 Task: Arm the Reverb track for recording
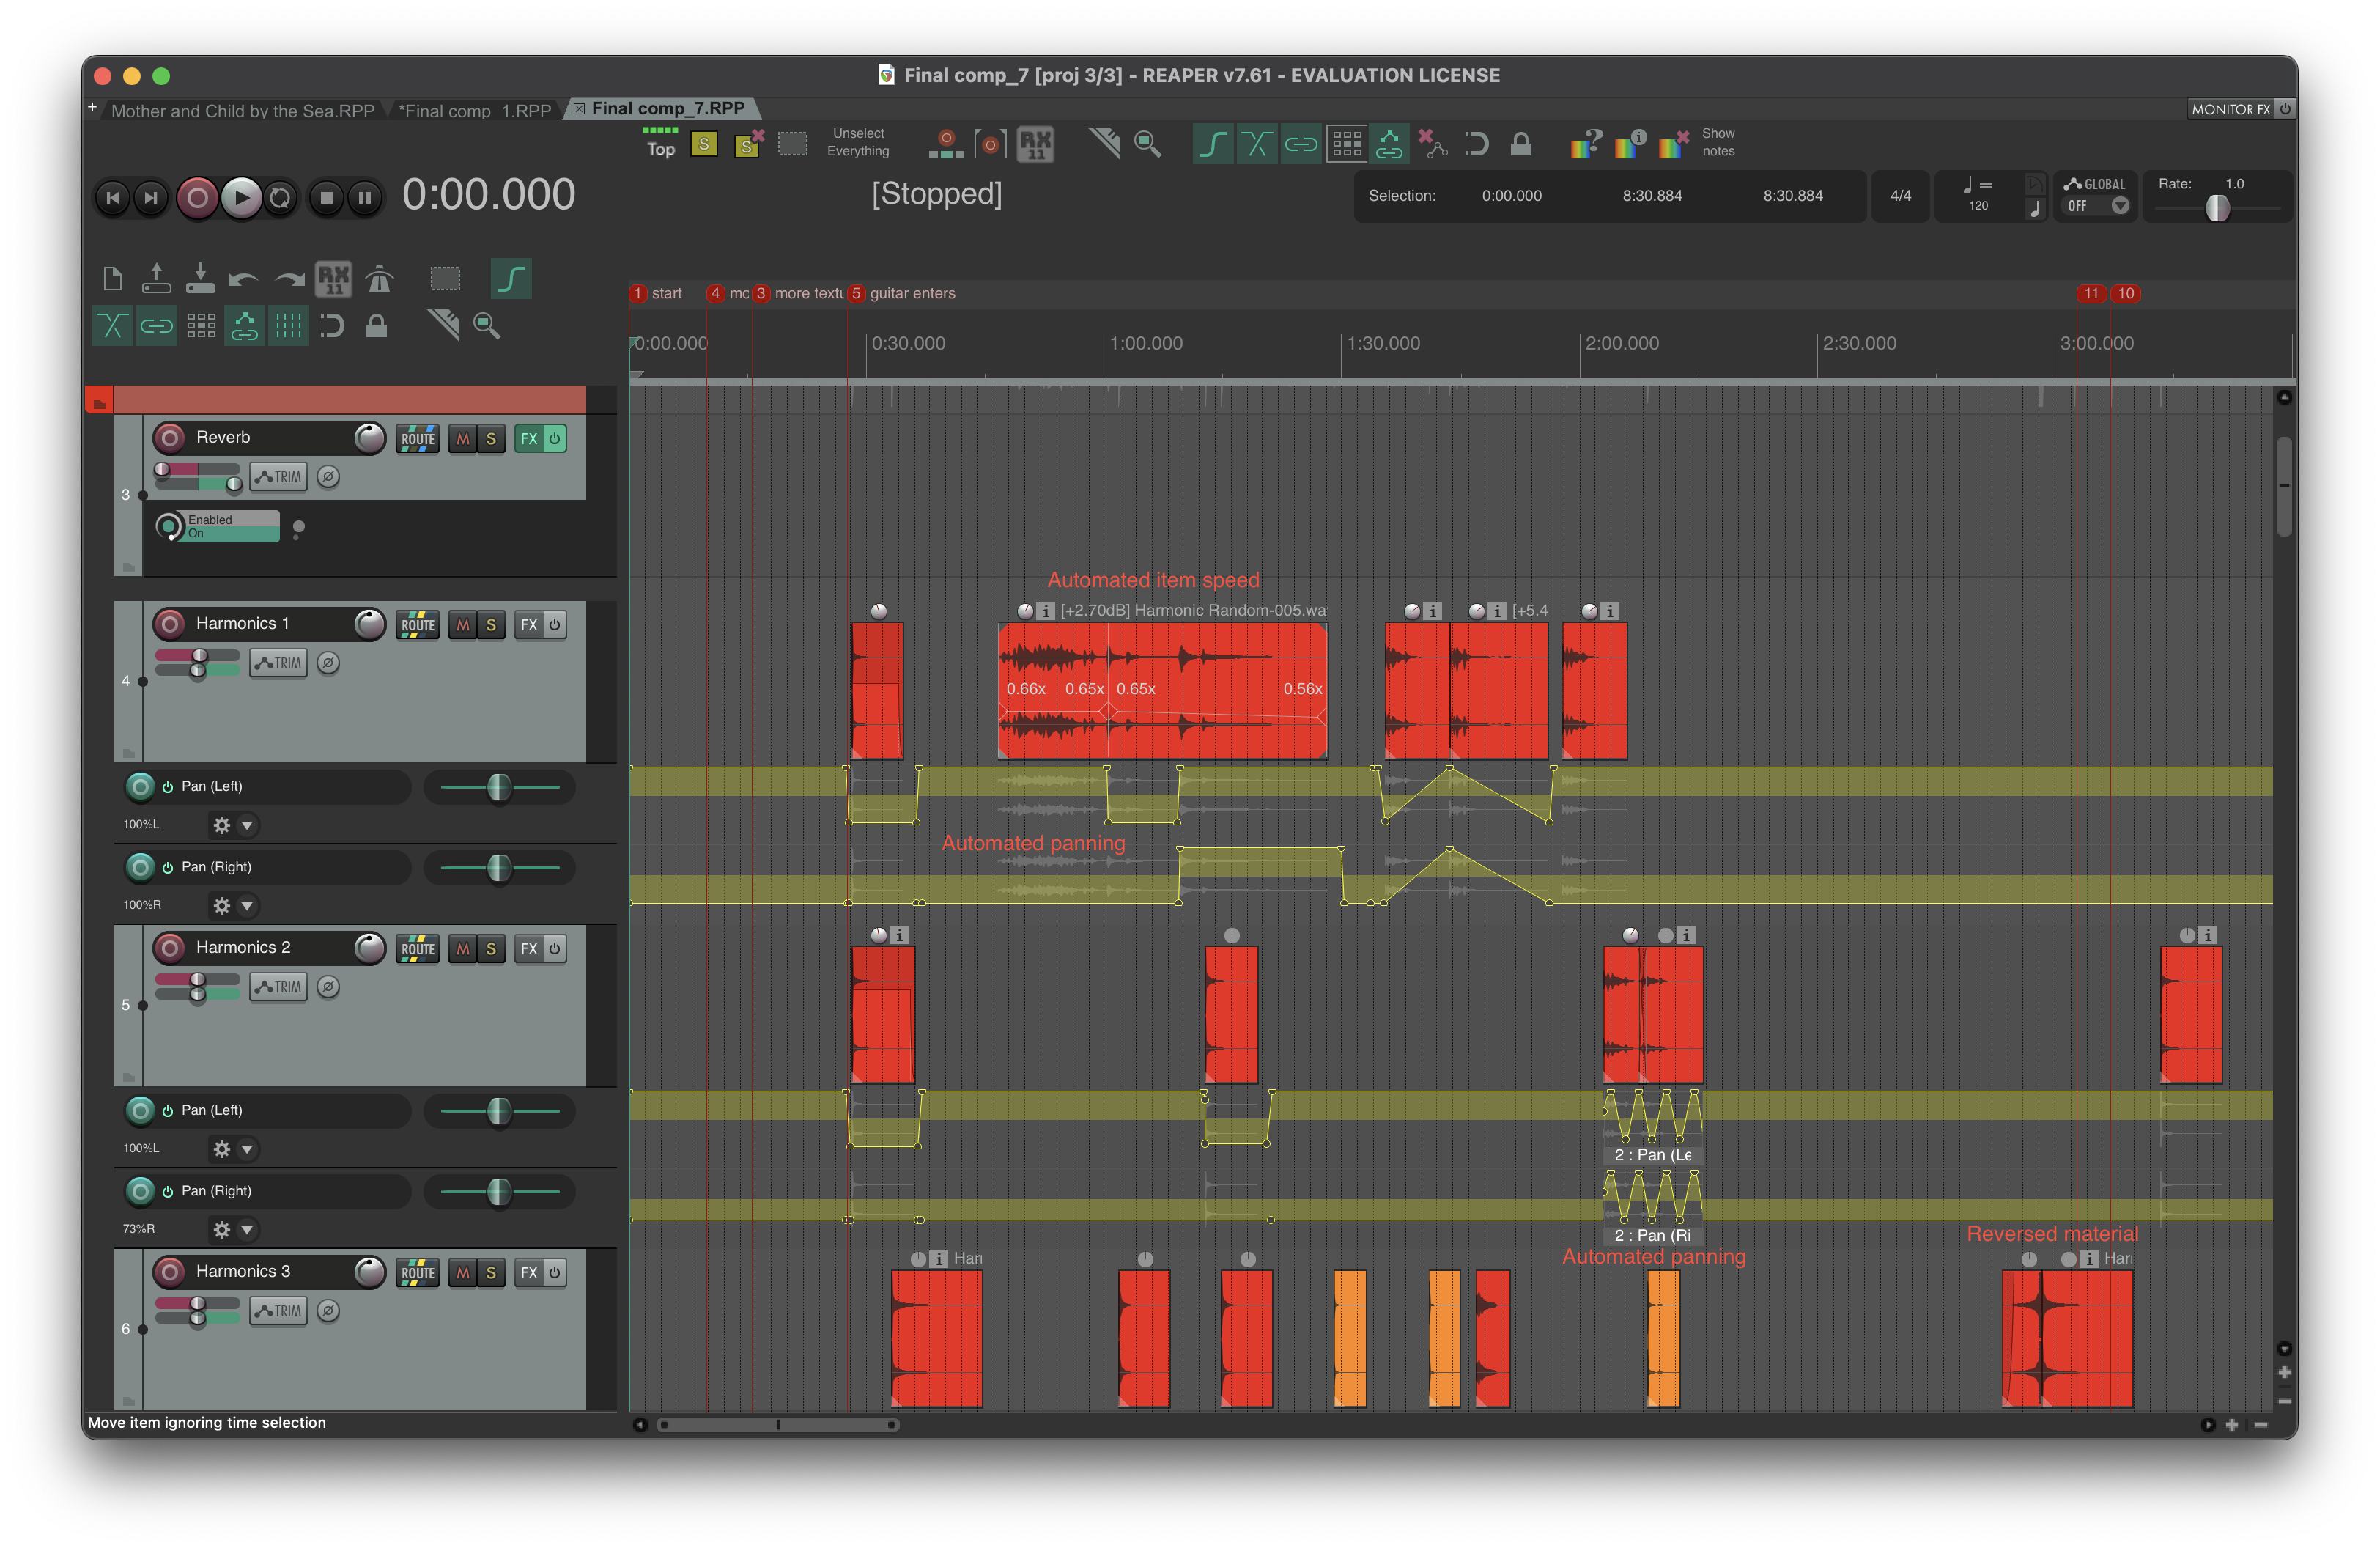click(170, 438)
